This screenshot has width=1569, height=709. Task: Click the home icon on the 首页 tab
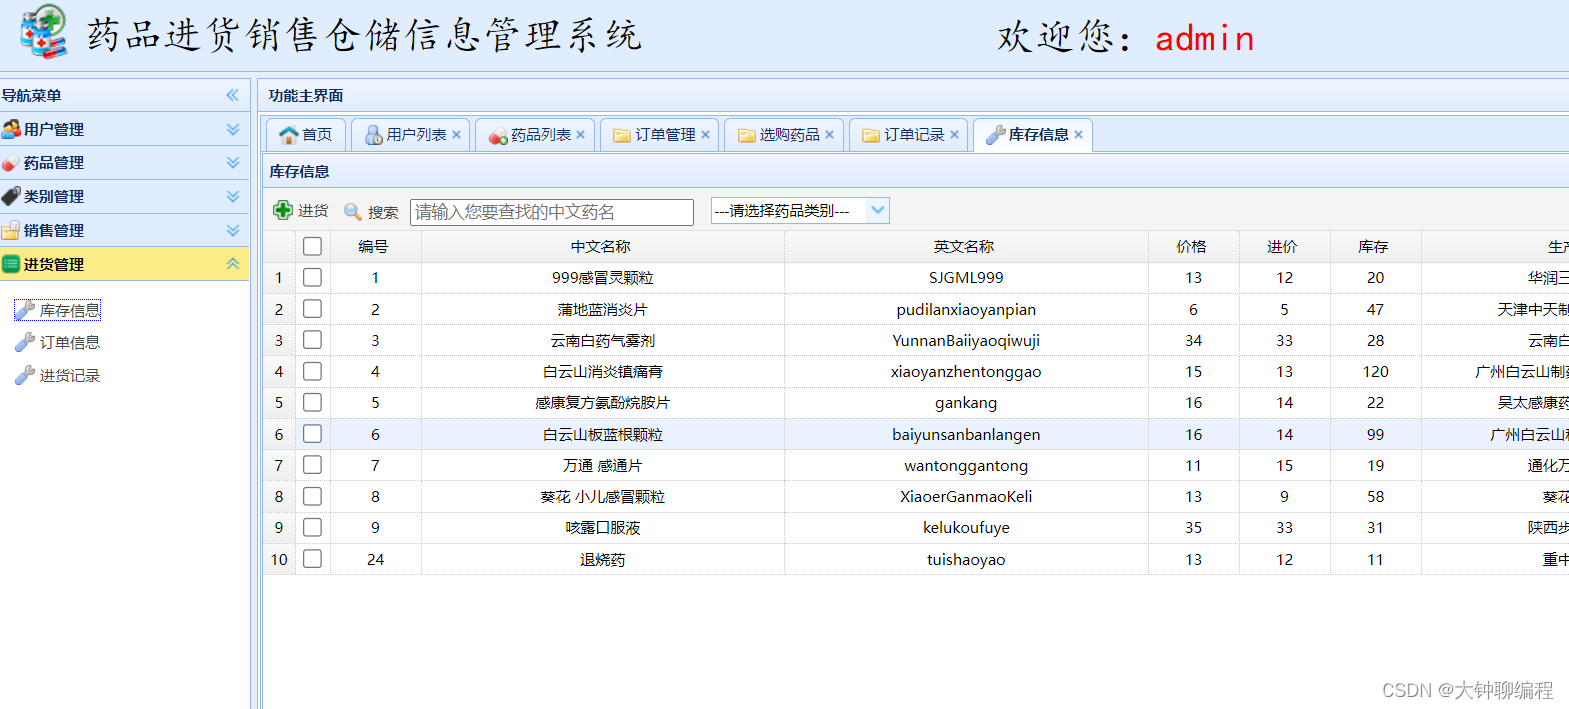click(x=289, y=135)
